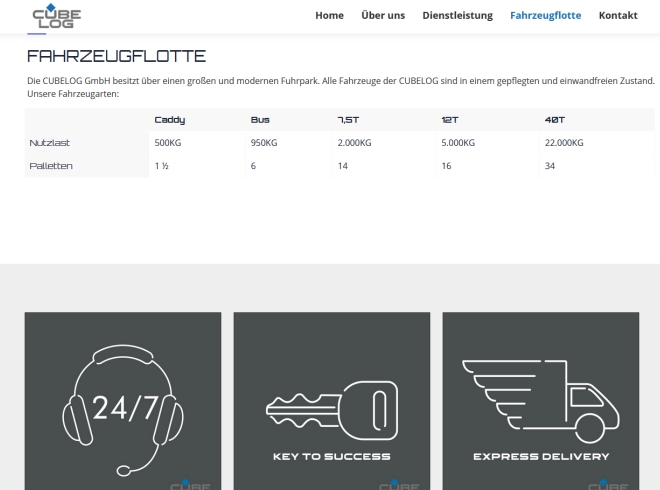The image size is (660, 490).
Task: Open the Home menu item
Action: coord(329,16)
